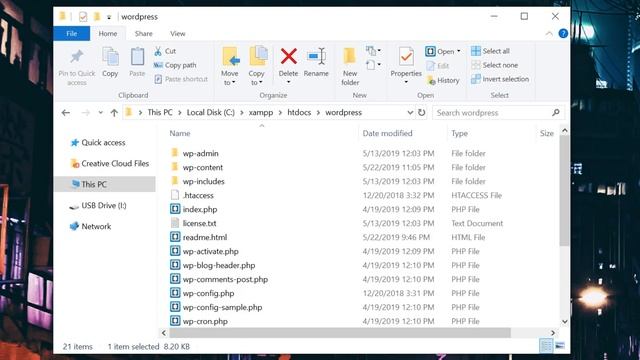Click the Cut scissors icon
The width and height of the screenshot is (640, 360).
click(x=158, y=51)
